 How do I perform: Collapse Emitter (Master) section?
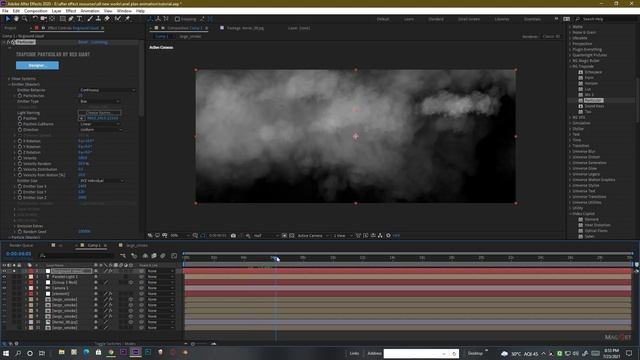[x=9, y=84]
